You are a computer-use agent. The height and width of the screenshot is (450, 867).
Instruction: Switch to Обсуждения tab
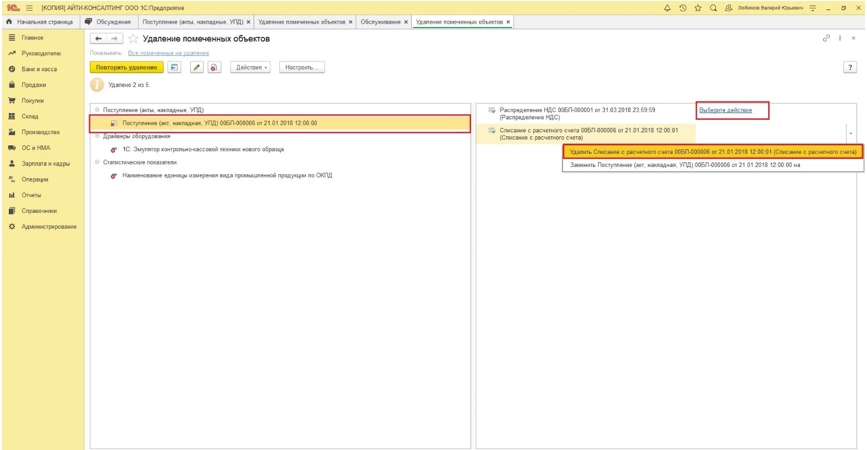pyautogui.click(x=108, y=22)
